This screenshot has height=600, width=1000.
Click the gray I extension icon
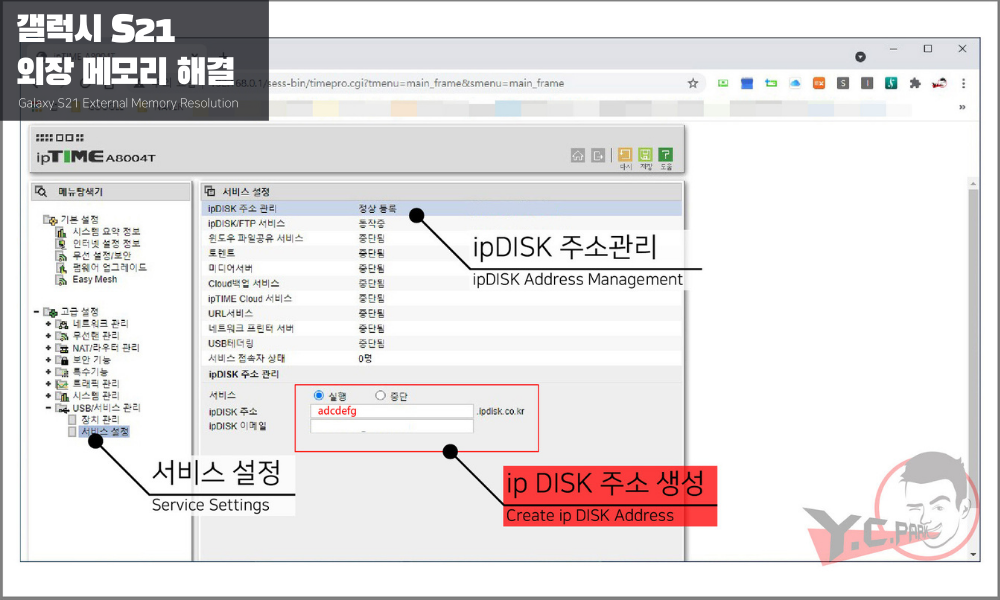pyautogui.click(x=867, y=83)
